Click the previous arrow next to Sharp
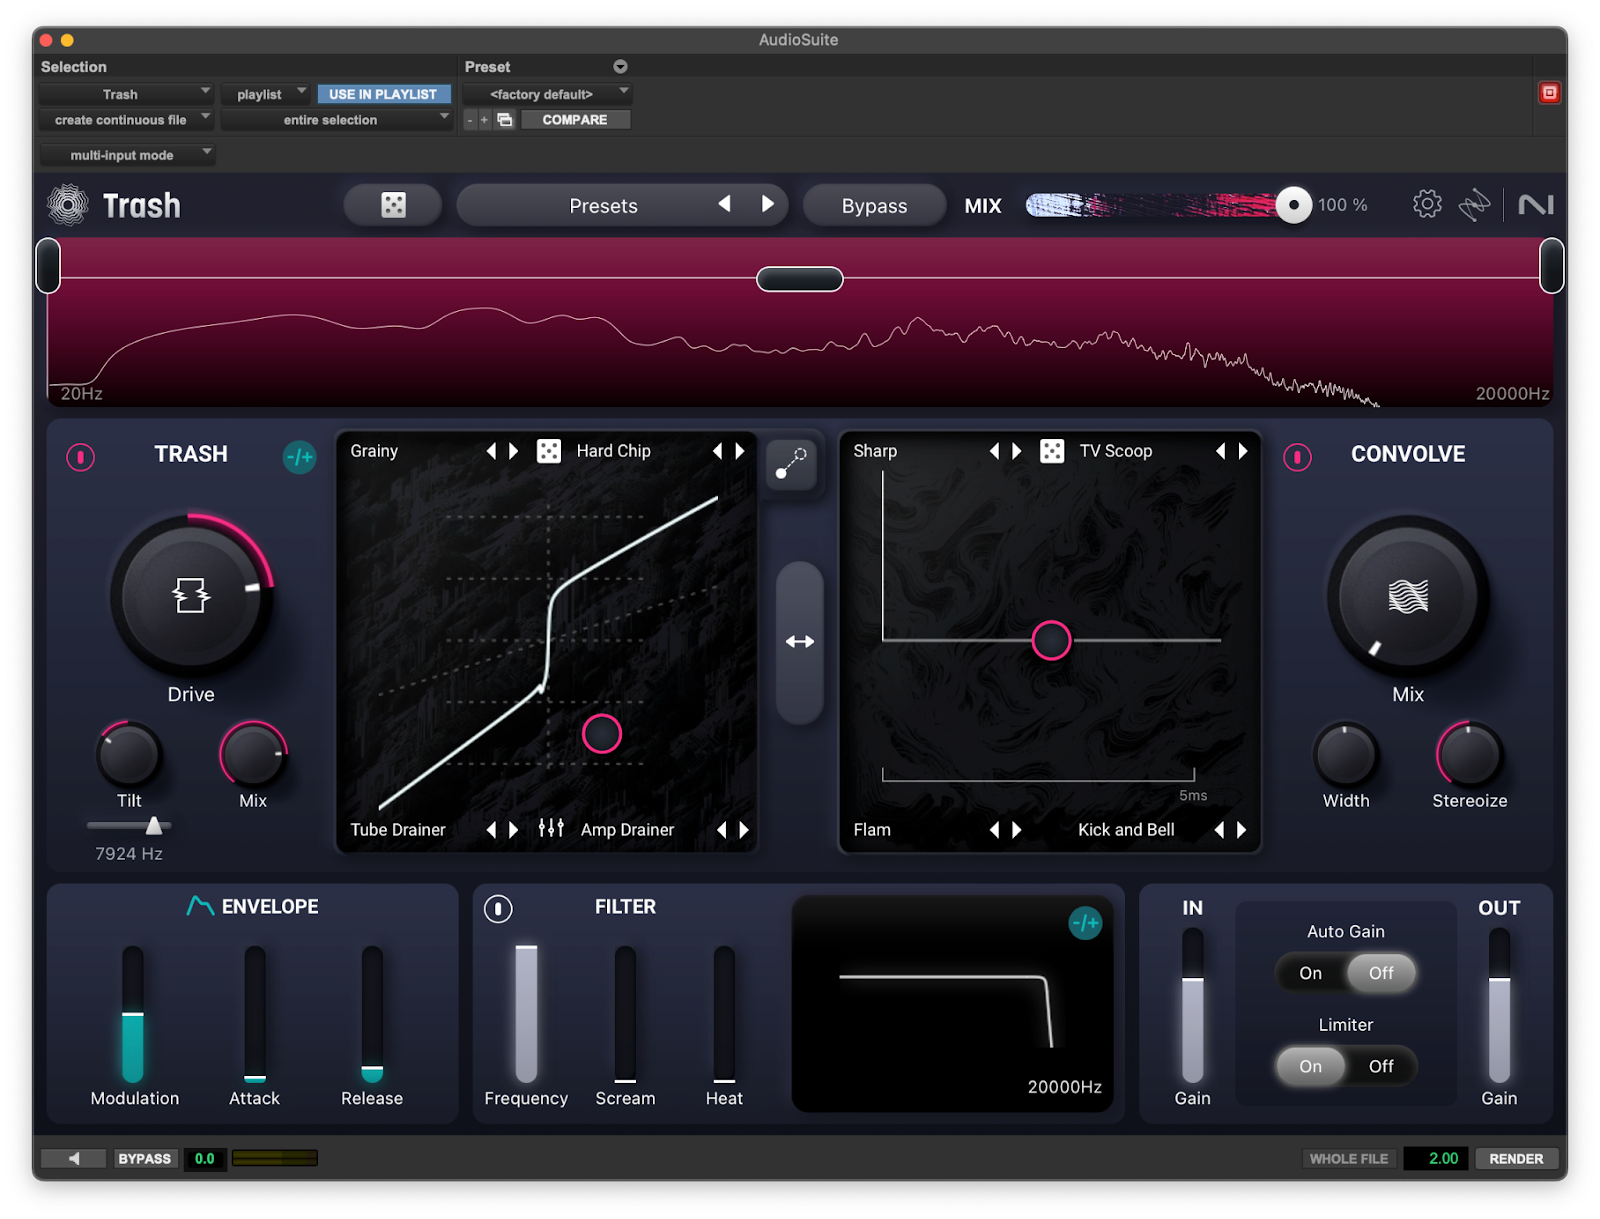The image size is (1600, 1219). click(x=994, y=451)
